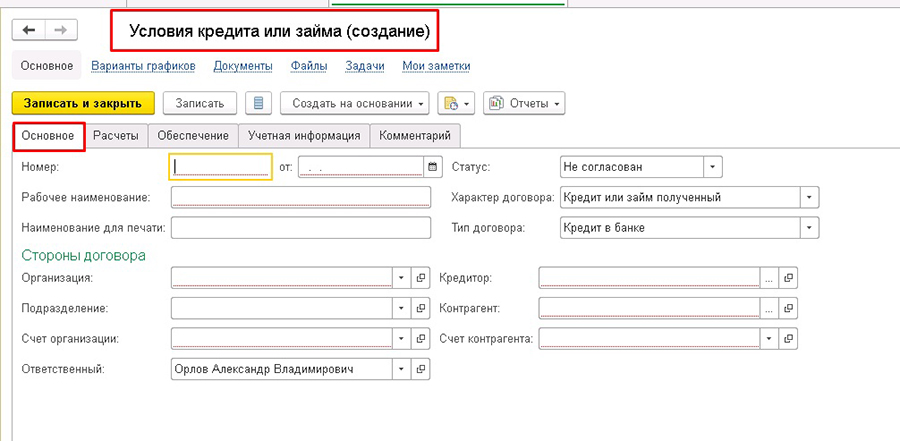Go back with the left arrow button
This screenshot has width=900, height=441.
pos(29,30)
